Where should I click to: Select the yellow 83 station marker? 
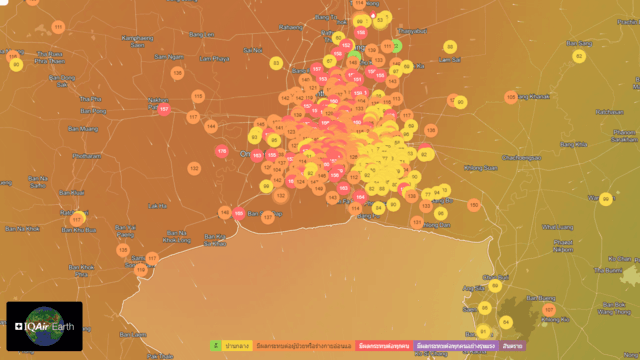(276, 63)
